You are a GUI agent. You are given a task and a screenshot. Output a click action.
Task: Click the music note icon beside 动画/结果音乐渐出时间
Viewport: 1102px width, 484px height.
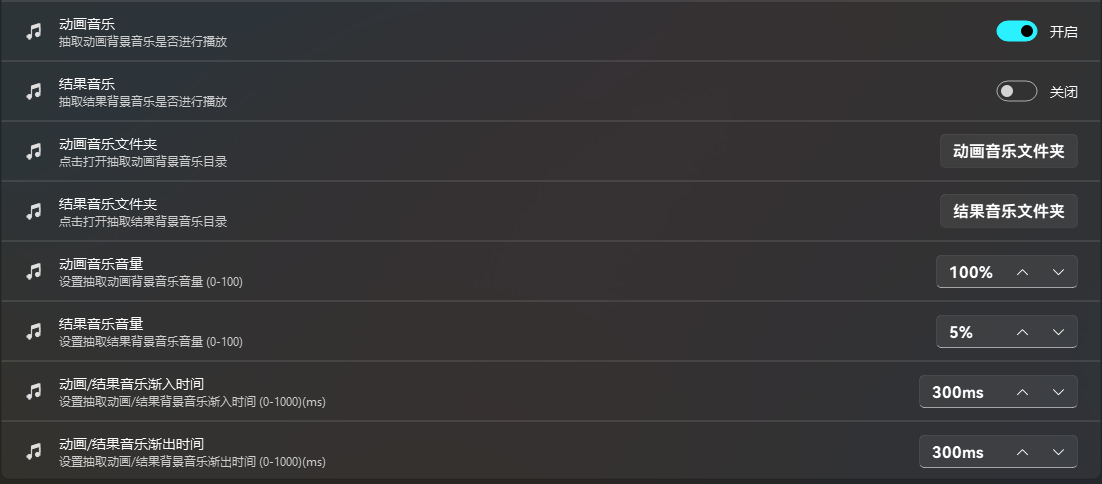(34, 452)
